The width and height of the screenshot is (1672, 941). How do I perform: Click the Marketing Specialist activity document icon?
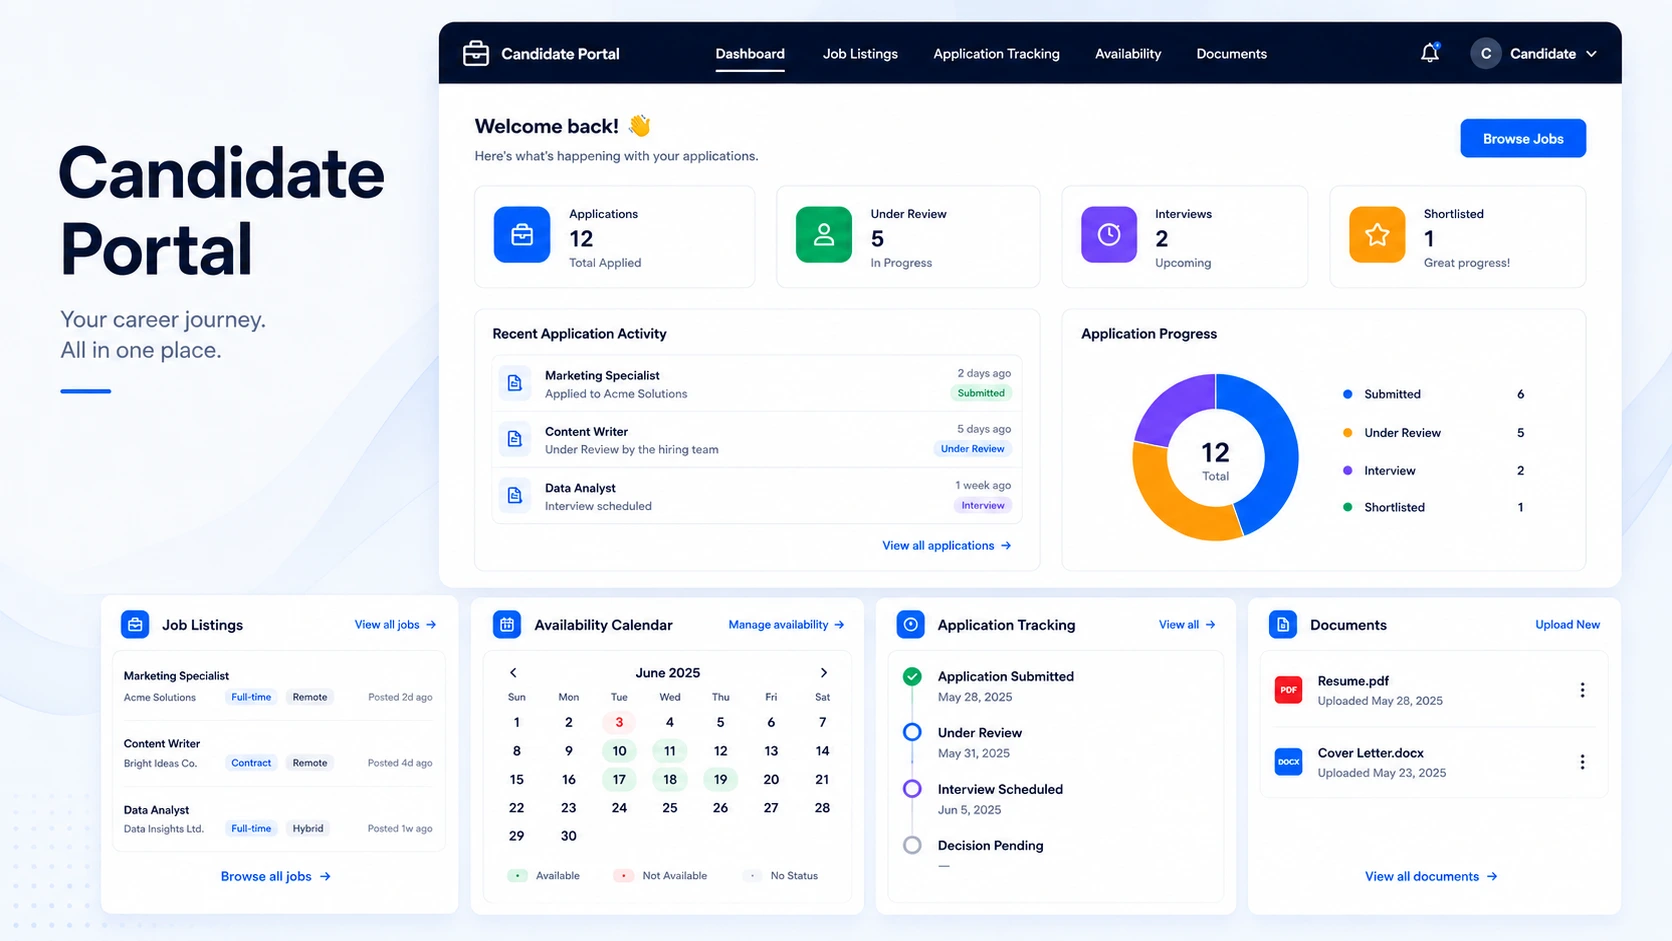pyautogui.click(x=515, y=383)
